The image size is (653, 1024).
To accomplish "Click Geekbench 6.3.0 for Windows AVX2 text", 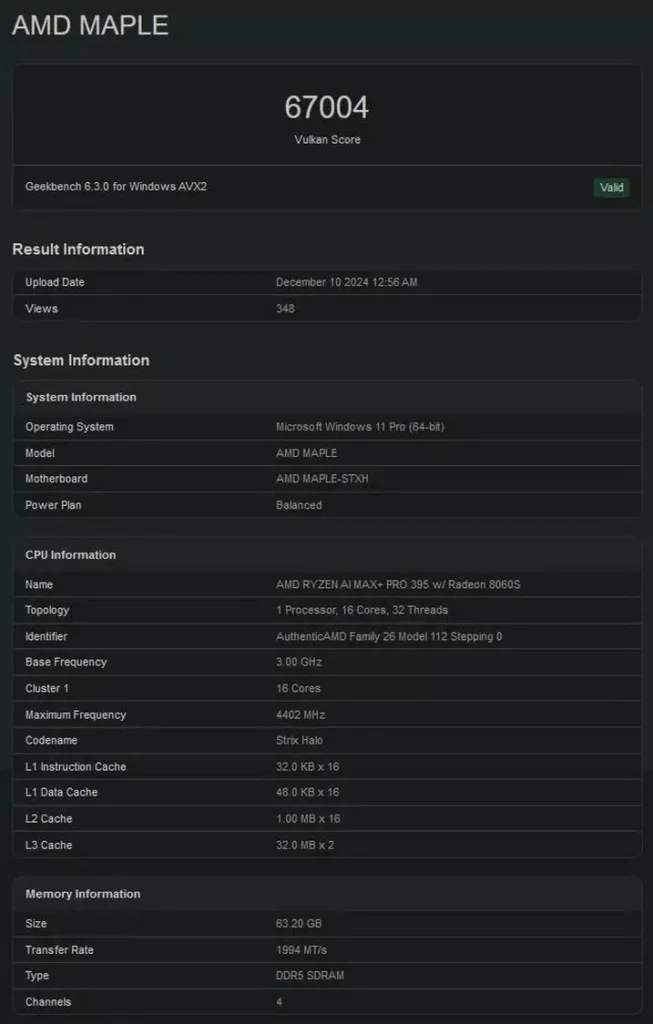I will pyautogui.click(x=116, y=186).
